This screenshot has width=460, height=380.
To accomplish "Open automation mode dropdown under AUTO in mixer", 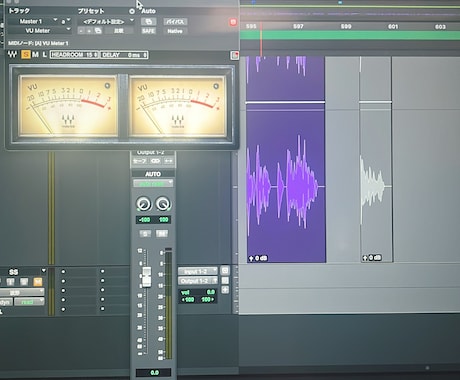I will coord(153,183).
